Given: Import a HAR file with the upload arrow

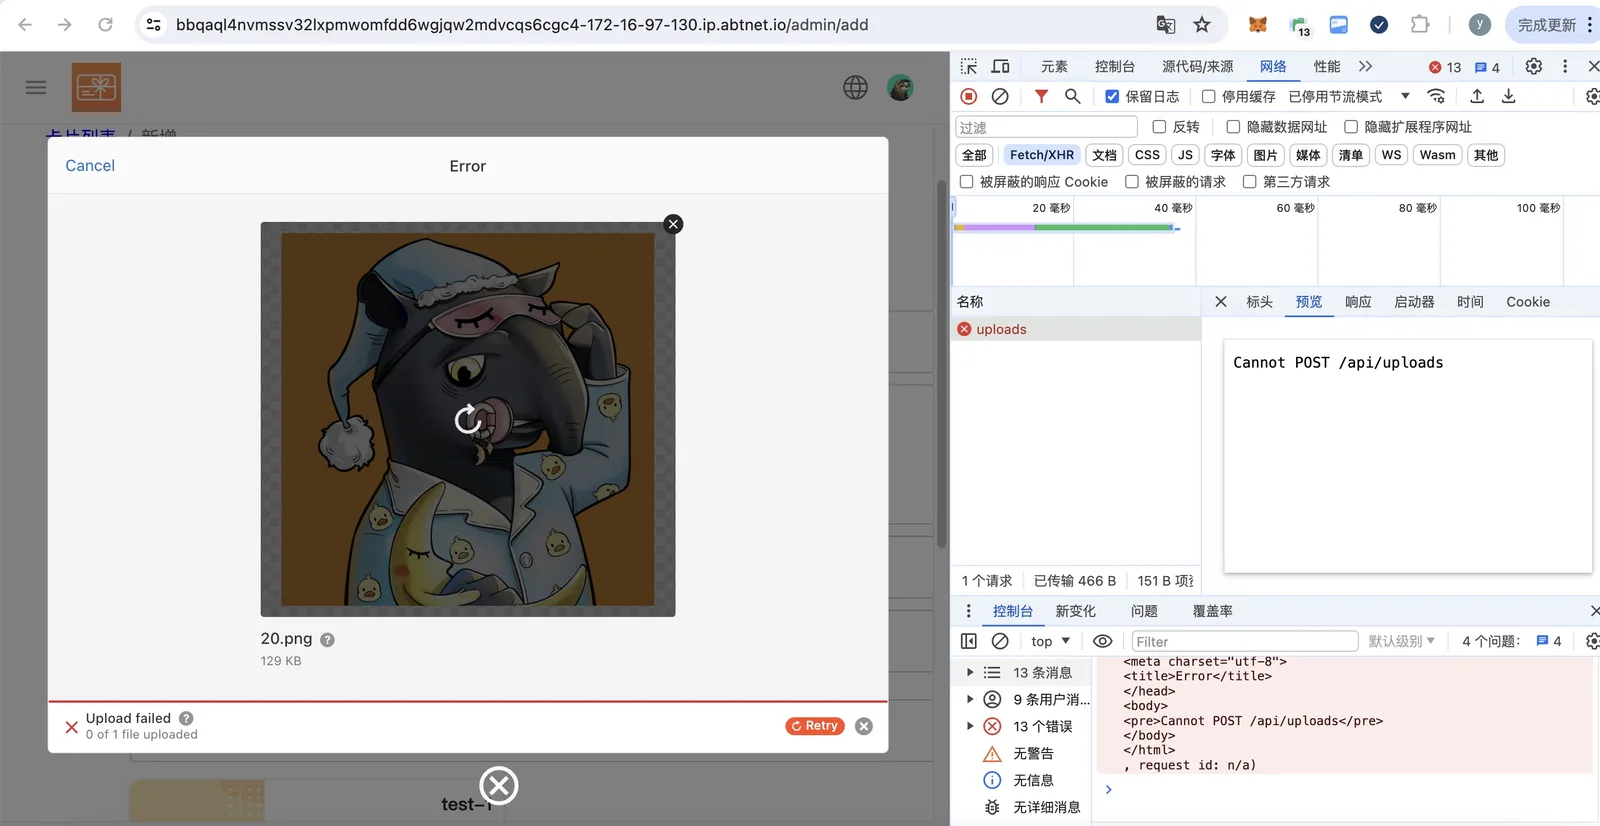Looking at the screenshot, I should (1477, 96).
